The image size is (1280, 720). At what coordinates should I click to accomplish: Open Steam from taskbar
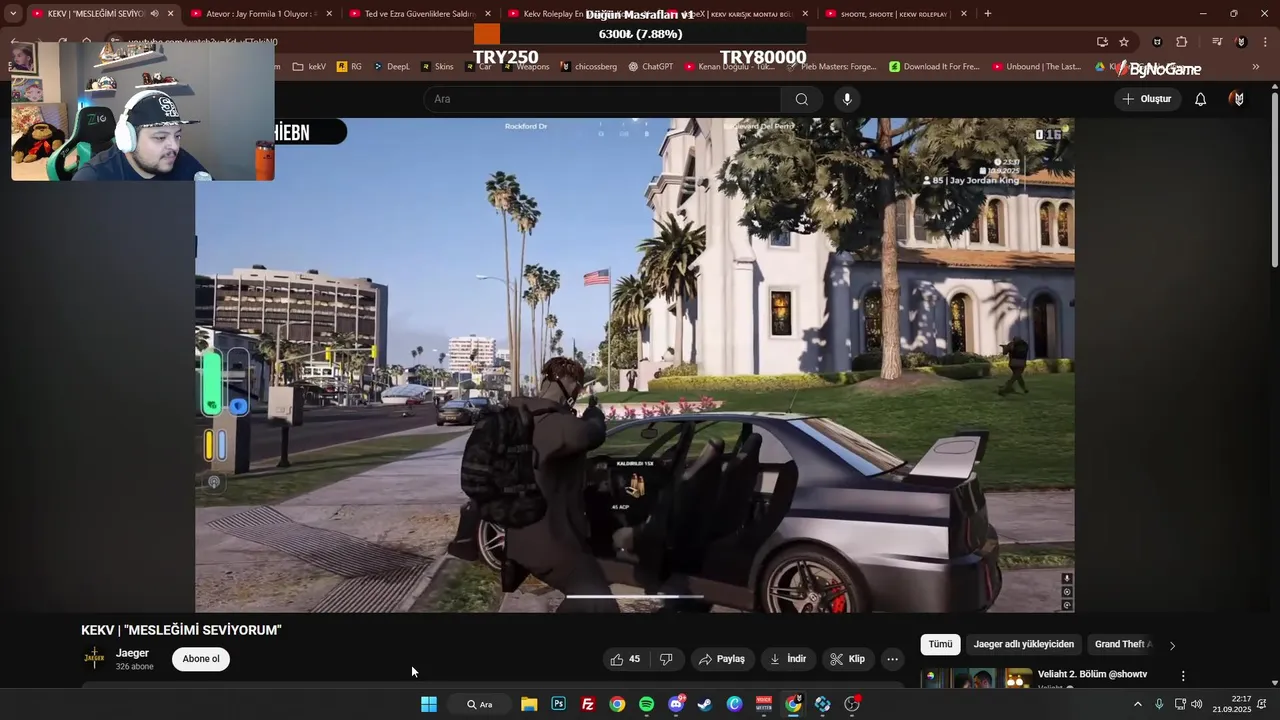(x=705, y=704)
